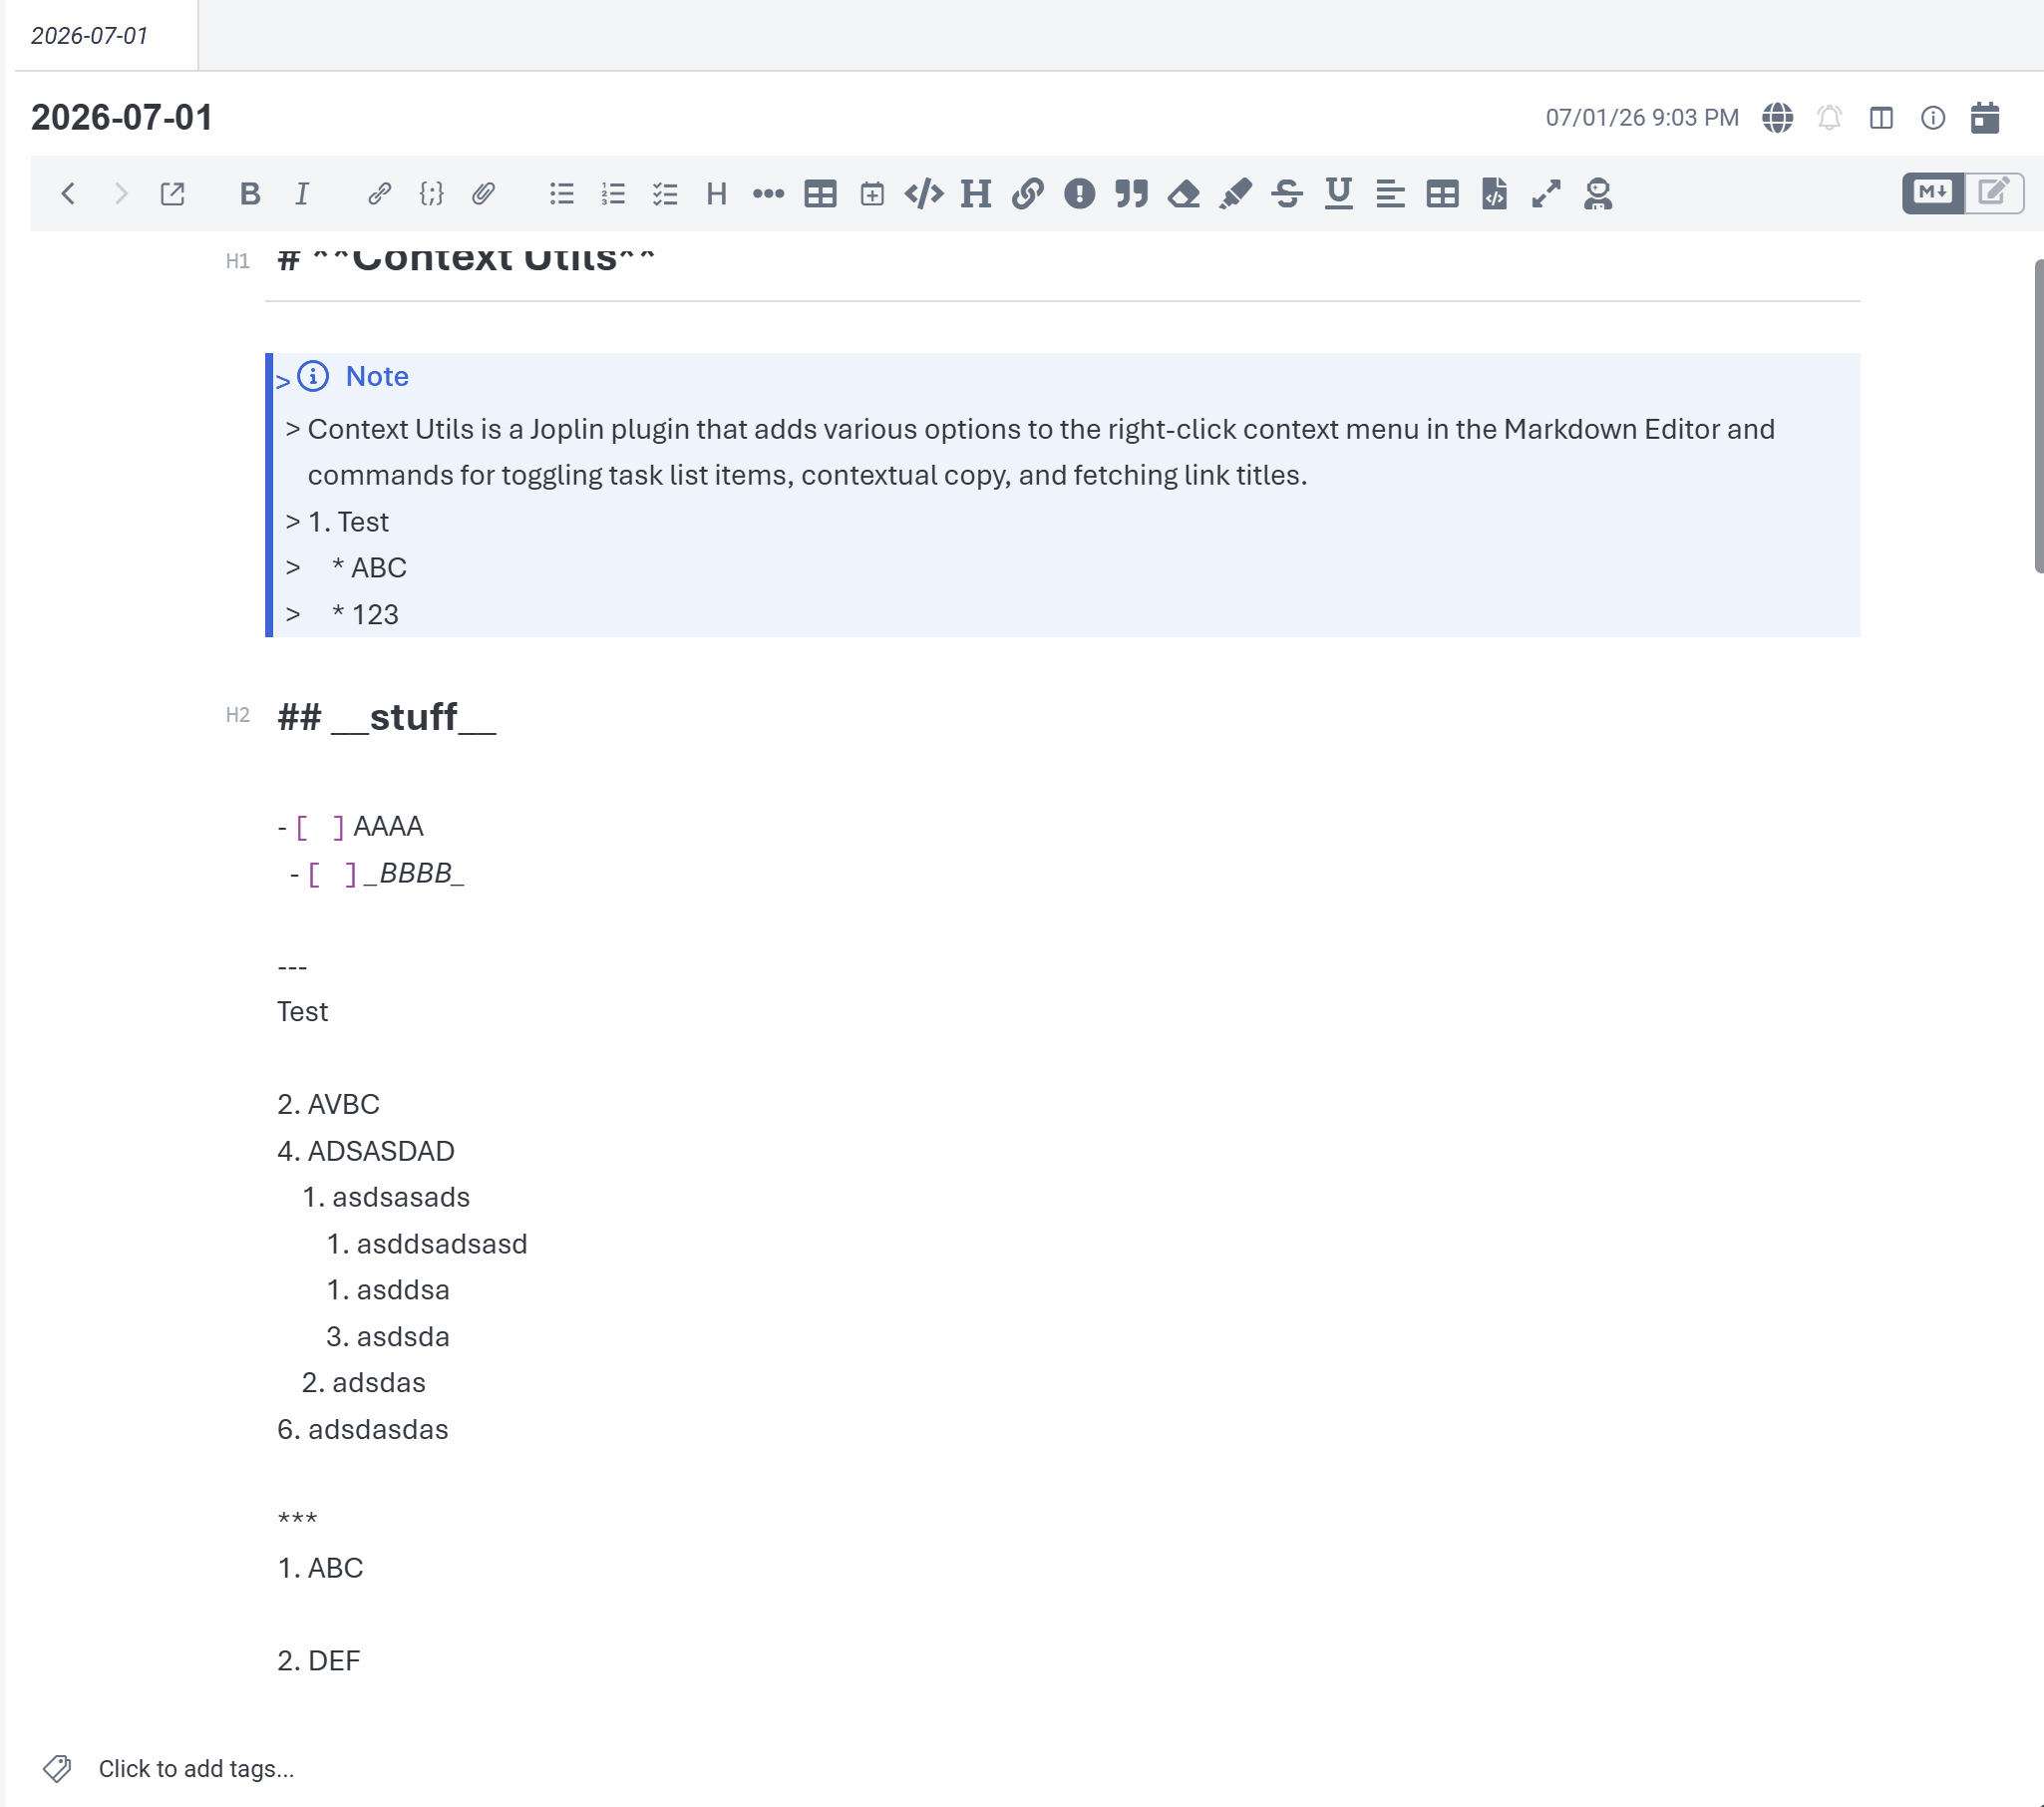Toggle spell checker with globe icon

(1777, 118)
